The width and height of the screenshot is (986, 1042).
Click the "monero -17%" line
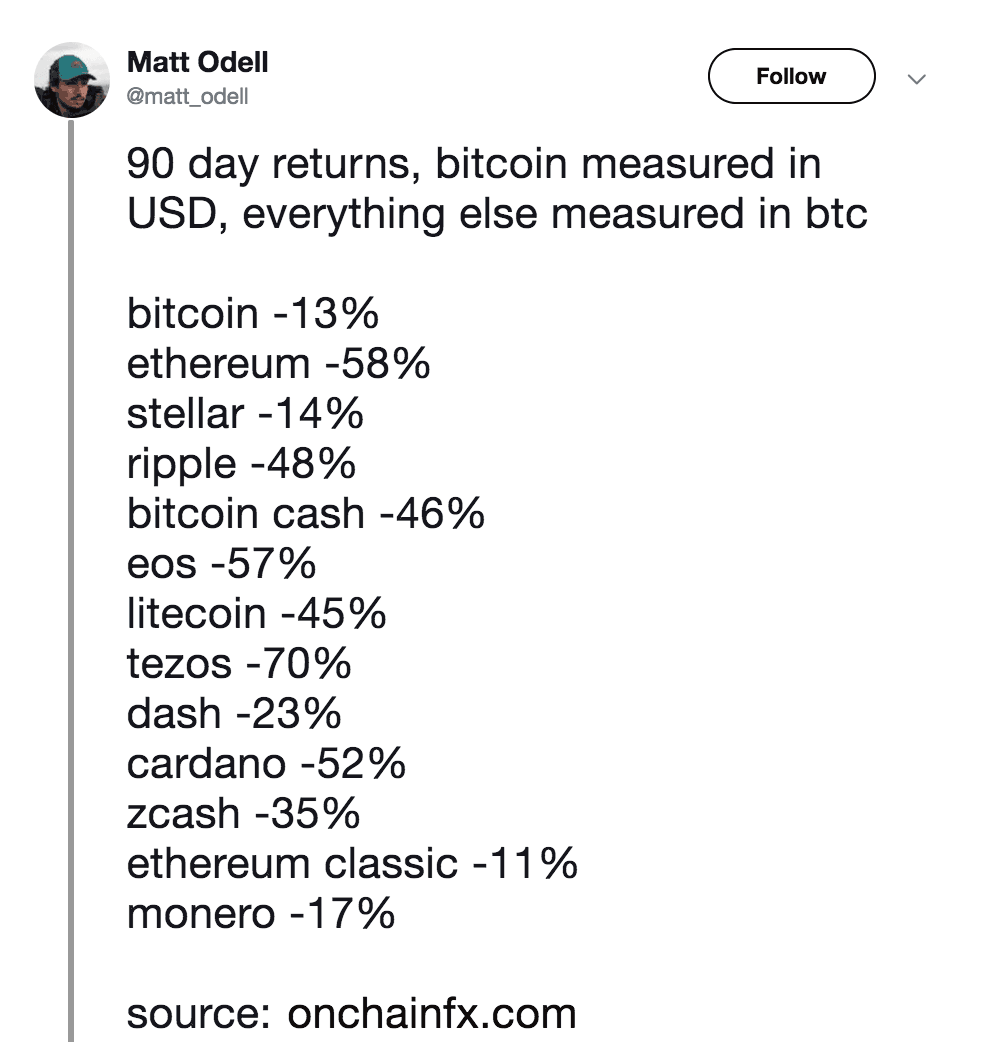[x=260, y=914]
